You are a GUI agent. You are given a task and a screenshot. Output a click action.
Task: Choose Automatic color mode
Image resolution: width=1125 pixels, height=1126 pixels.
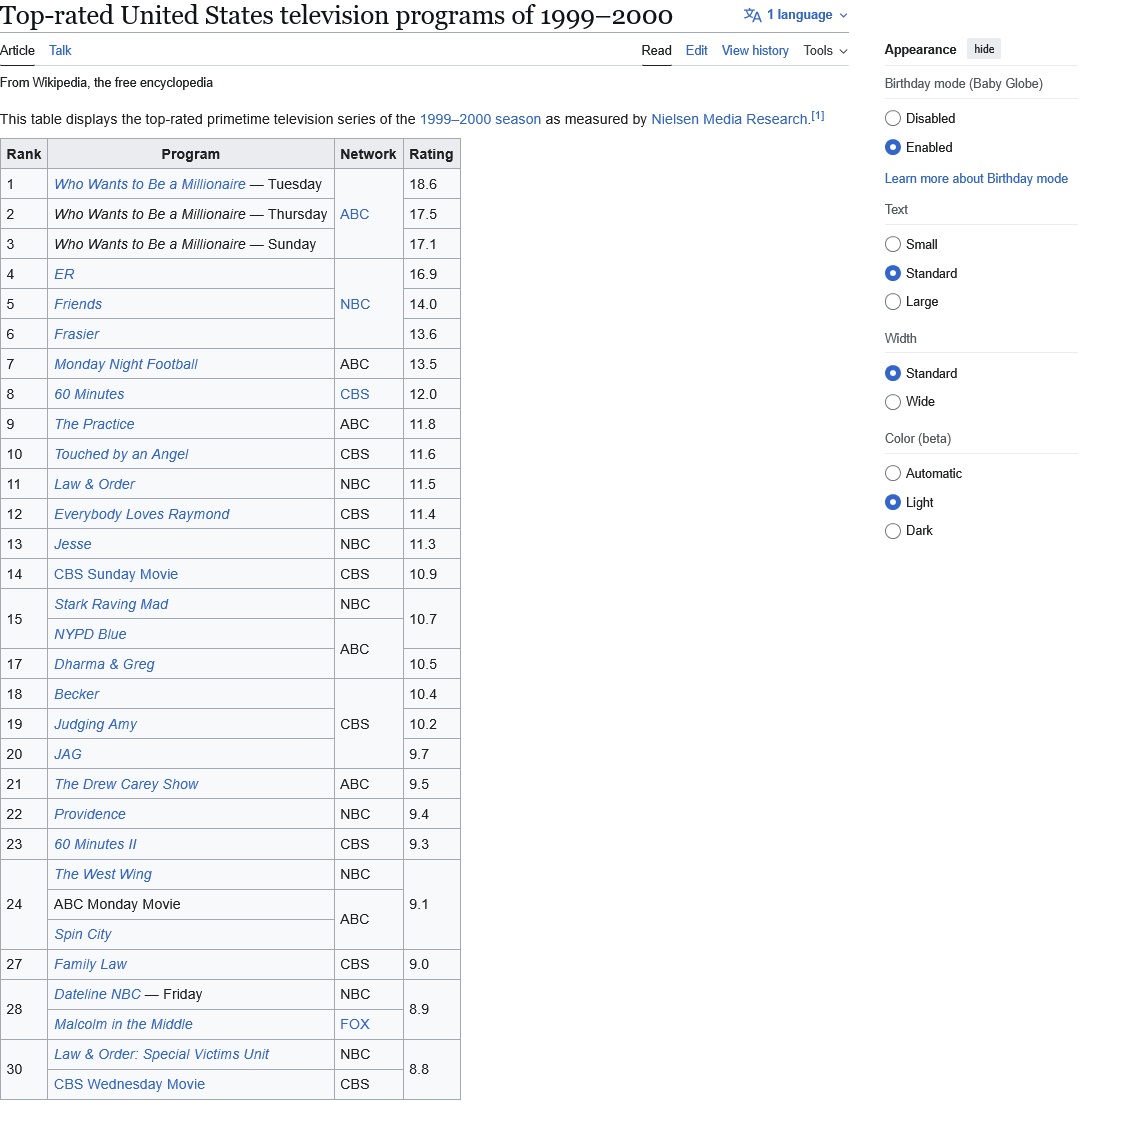[x=892, y=473]
